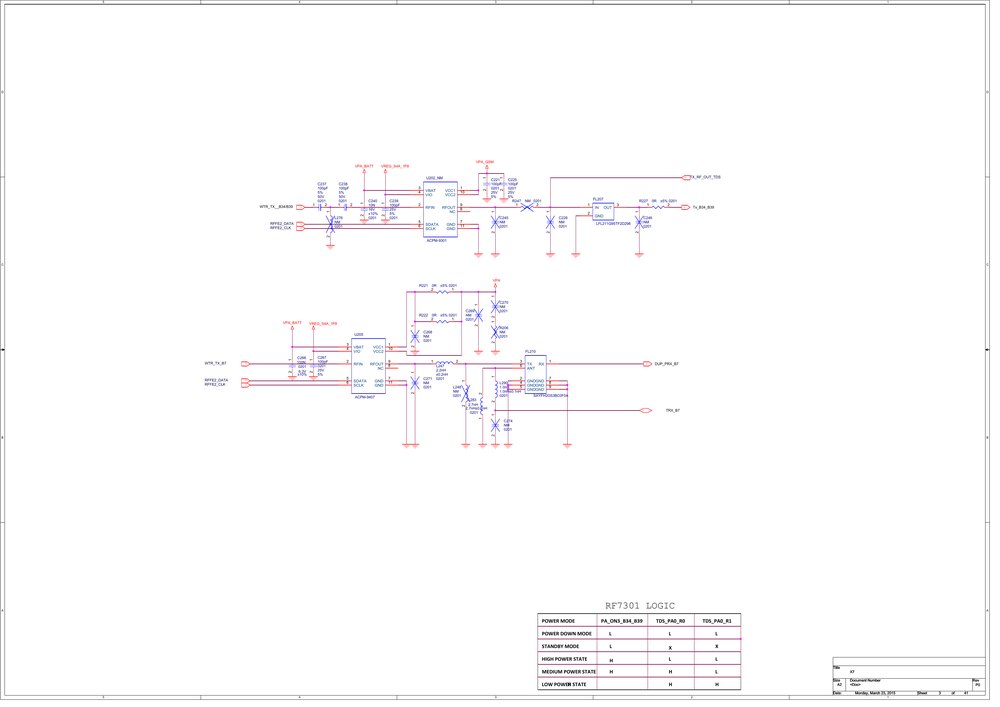Select the FL210 duplexer component box
This screenshot has height=707, width=1000.
point(536,374)
